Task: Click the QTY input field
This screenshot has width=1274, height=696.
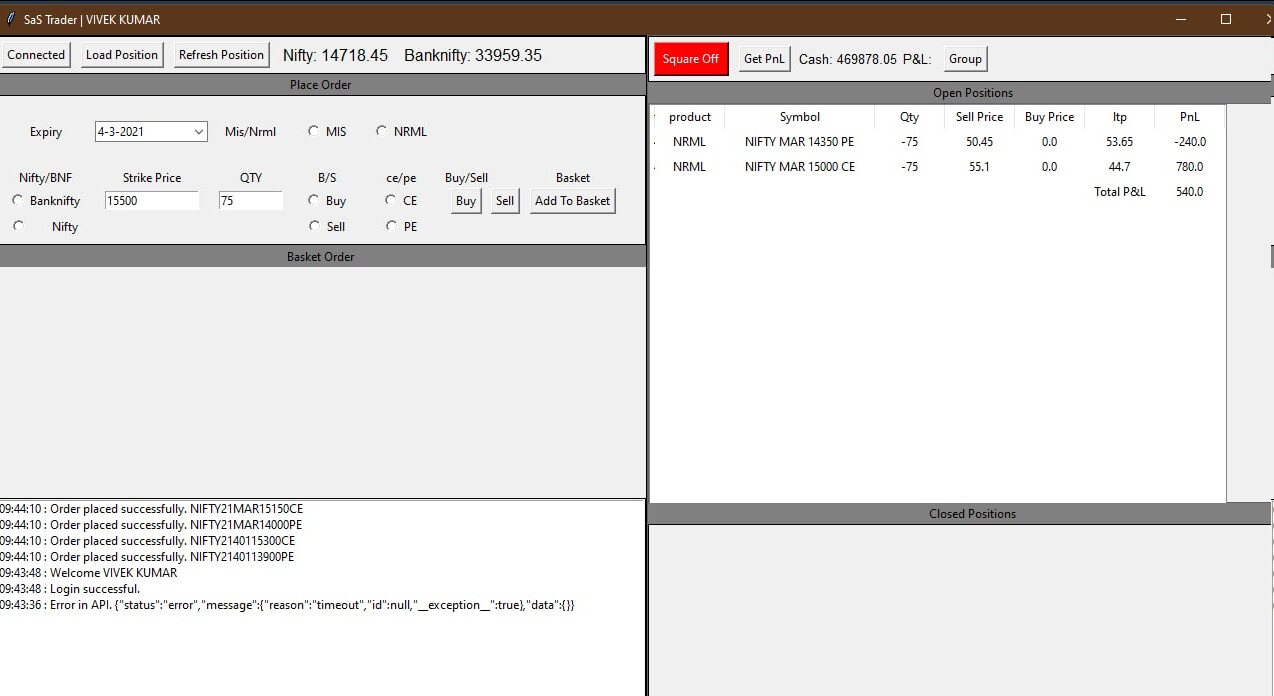Action: tap(250, 201)
